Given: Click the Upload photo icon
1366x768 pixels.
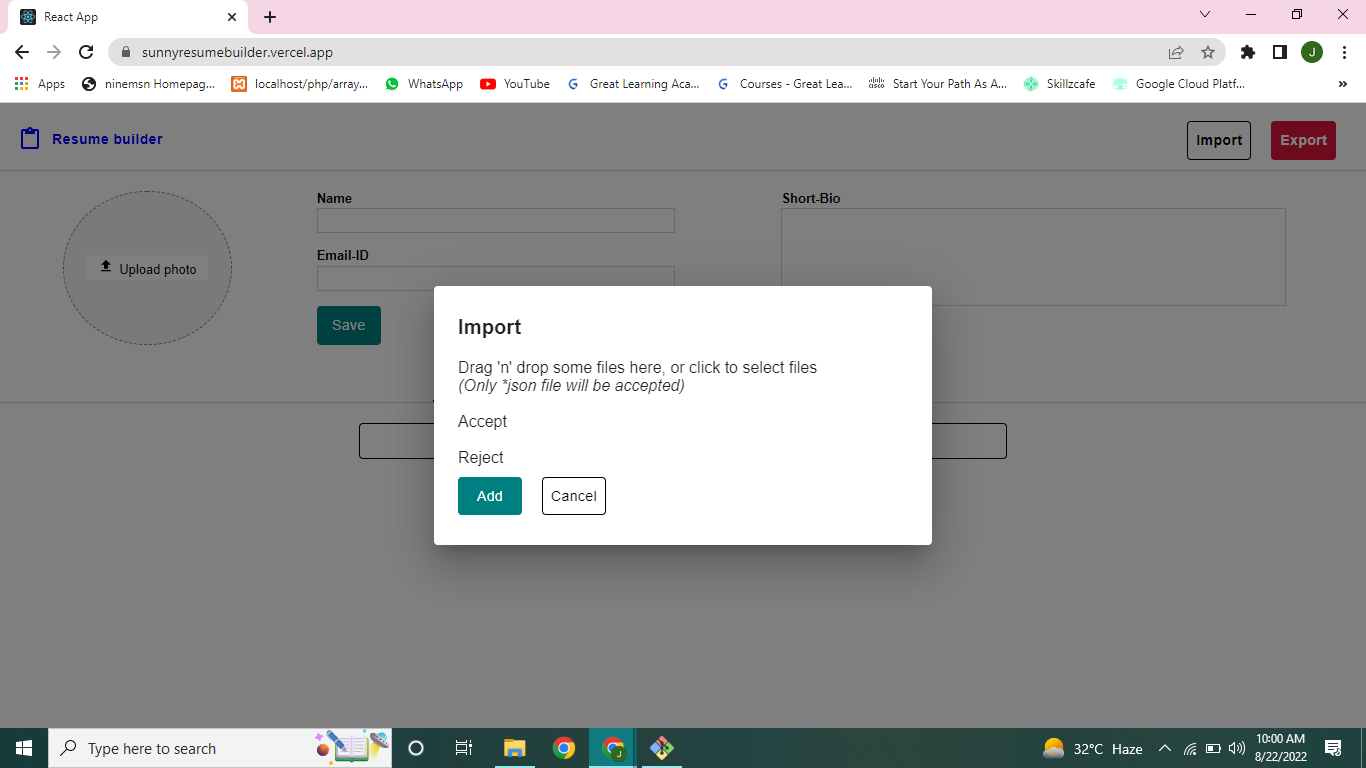Looking at the screenshot, I should [x=105, y=267].
